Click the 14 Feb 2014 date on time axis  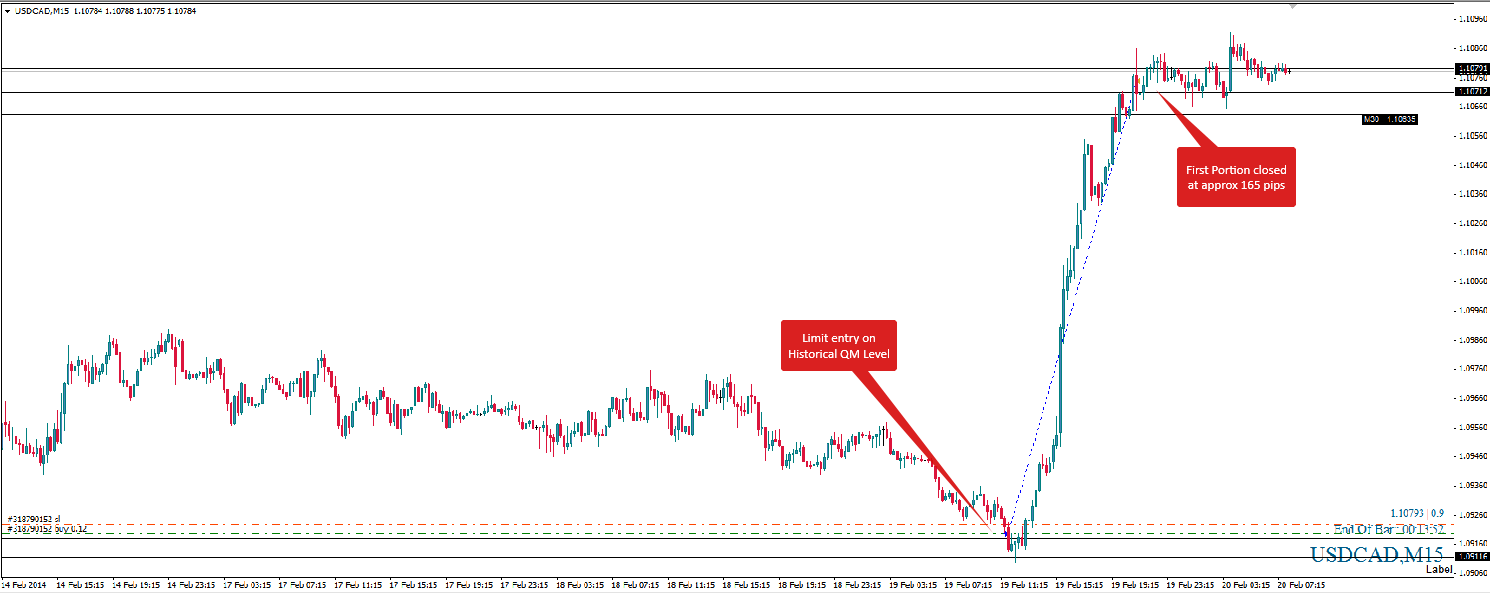coord(24,583)
